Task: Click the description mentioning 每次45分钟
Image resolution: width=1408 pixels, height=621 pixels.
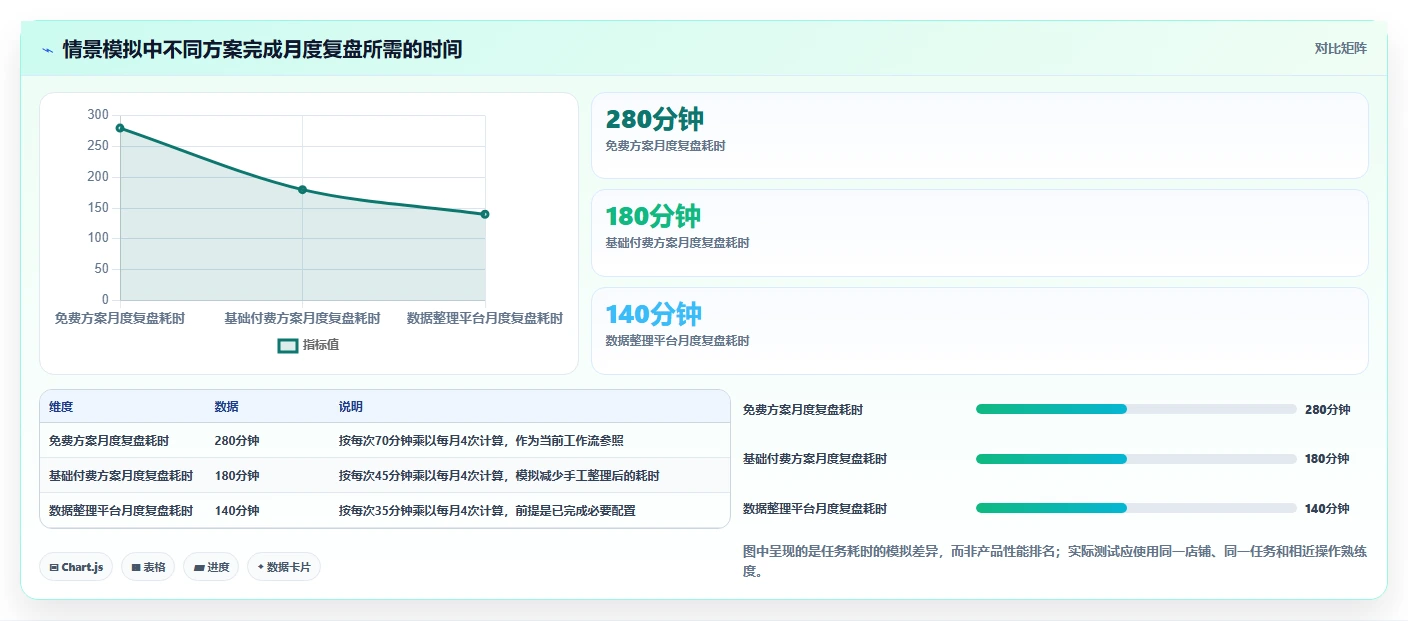Action: tap(499, 476)
